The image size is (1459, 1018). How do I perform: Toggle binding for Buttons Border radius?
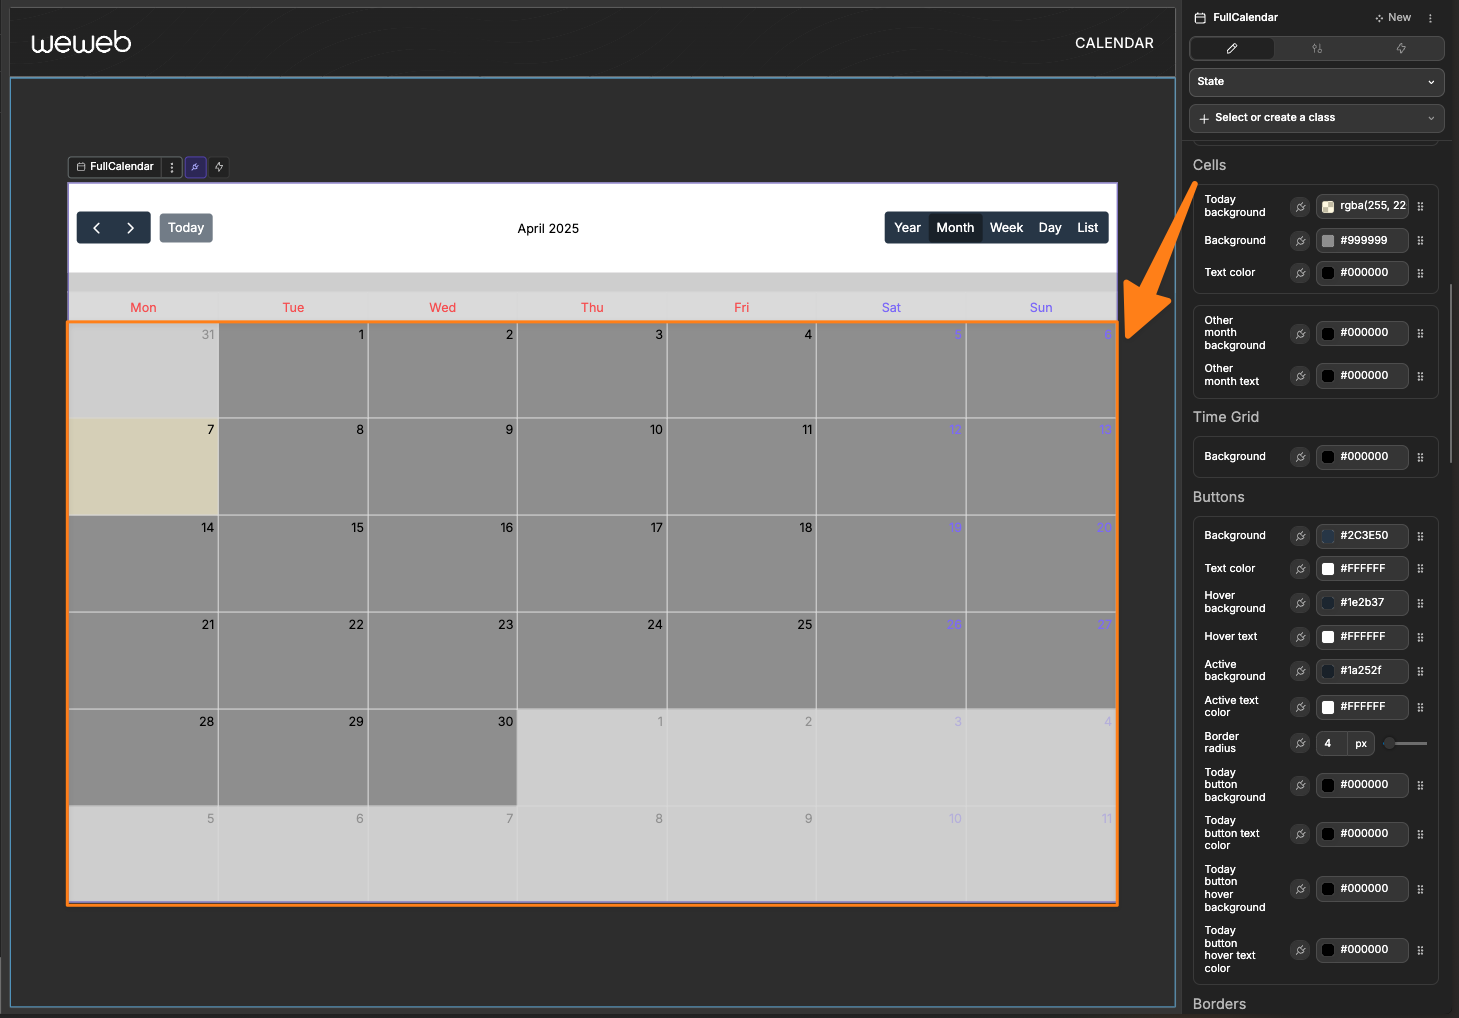tap(1300, 743)
